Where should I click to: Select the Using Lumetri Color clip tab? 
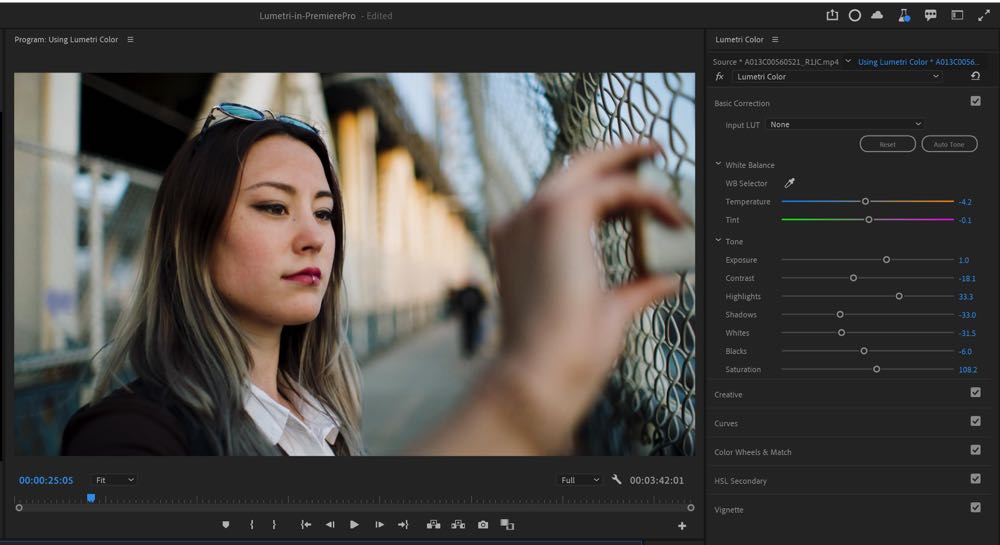(x=918, y=62)
